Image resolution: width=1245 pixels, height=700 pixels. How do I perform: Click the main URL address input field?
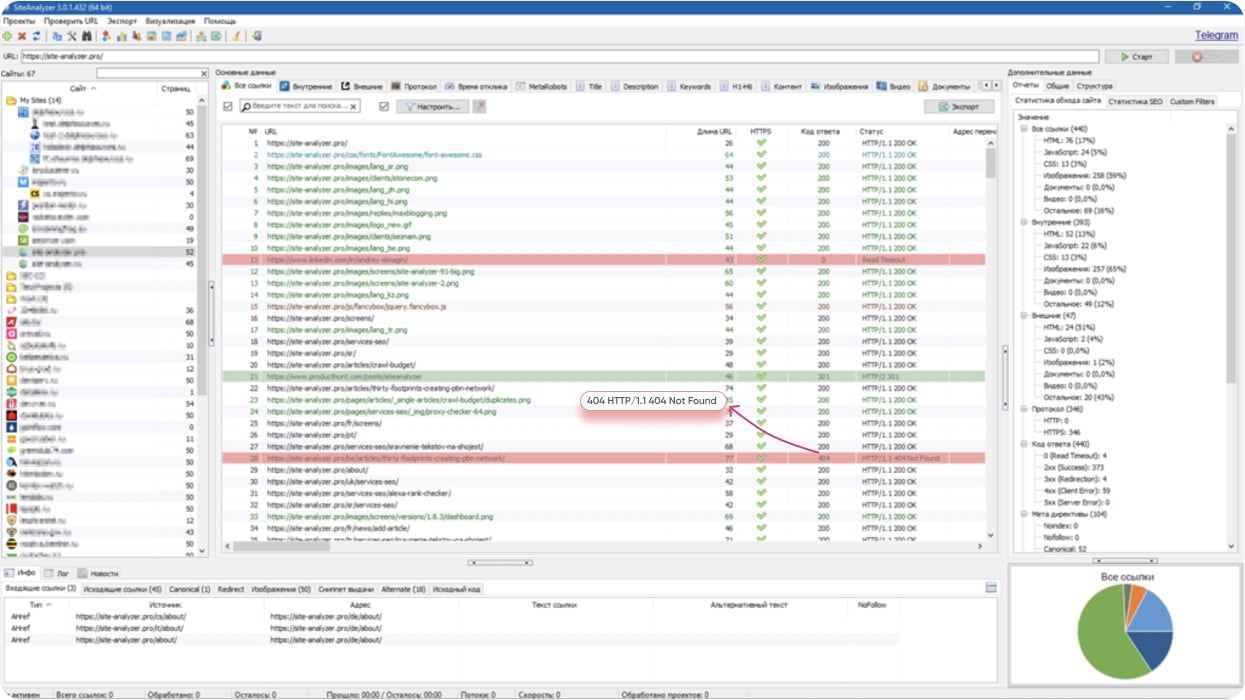[560, 57]
